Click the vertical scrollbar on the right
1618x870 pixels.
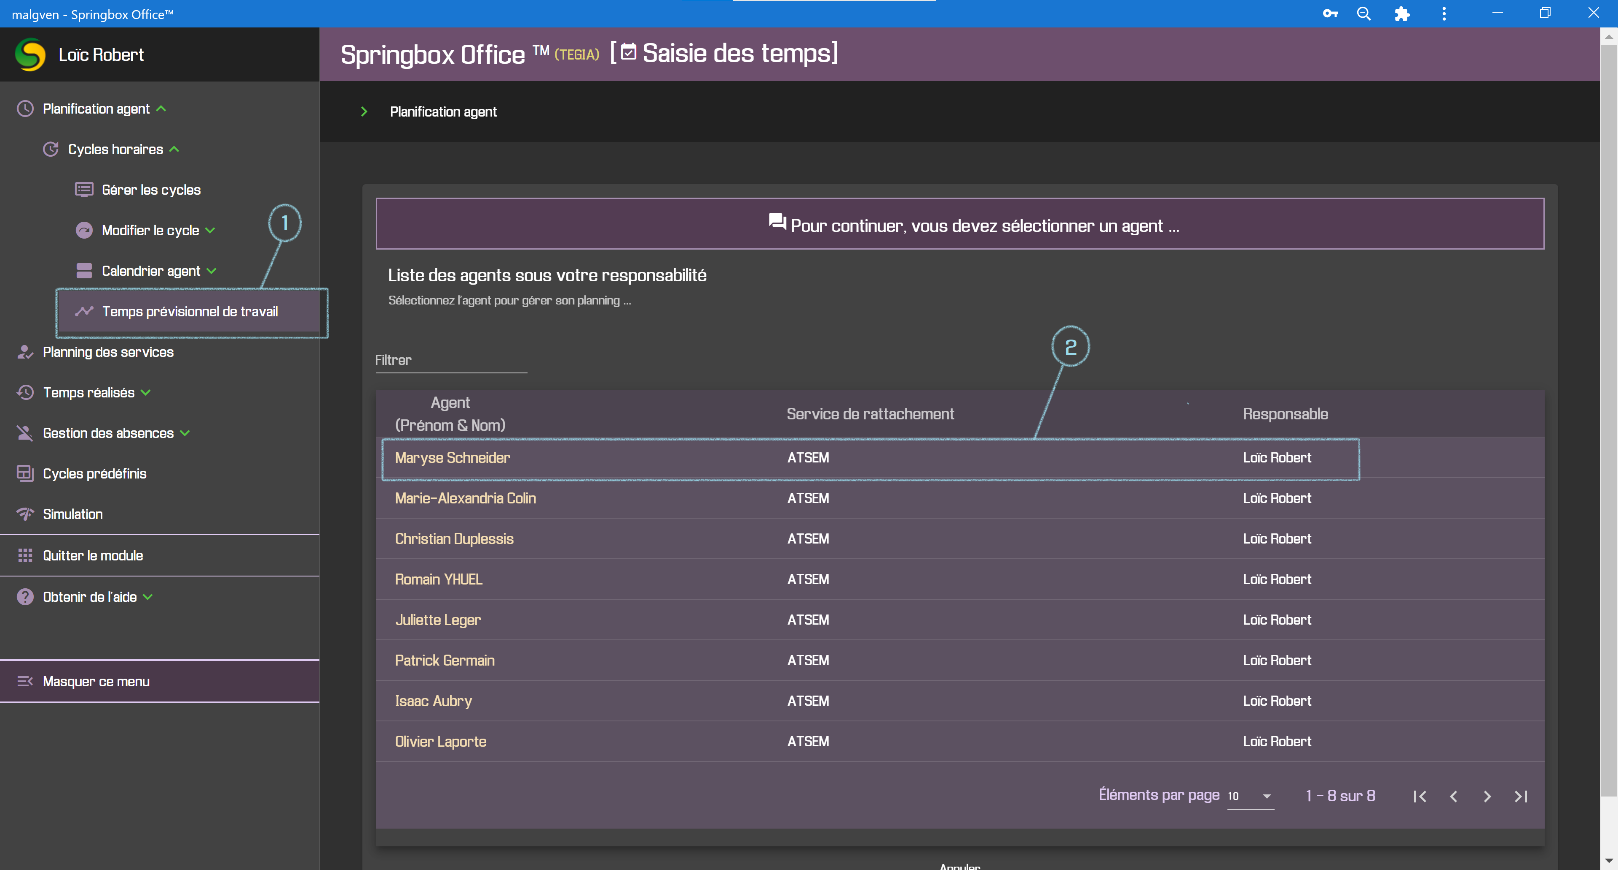pyautogui.click(x=1609, y=420)
